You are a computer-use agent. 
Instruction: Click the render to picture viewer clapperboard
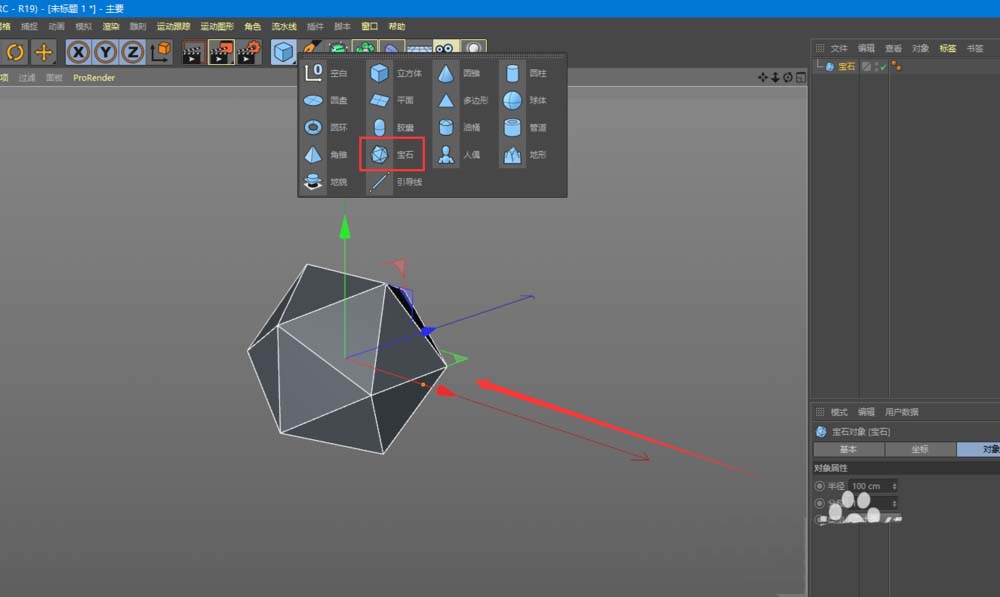click(221, 52)
